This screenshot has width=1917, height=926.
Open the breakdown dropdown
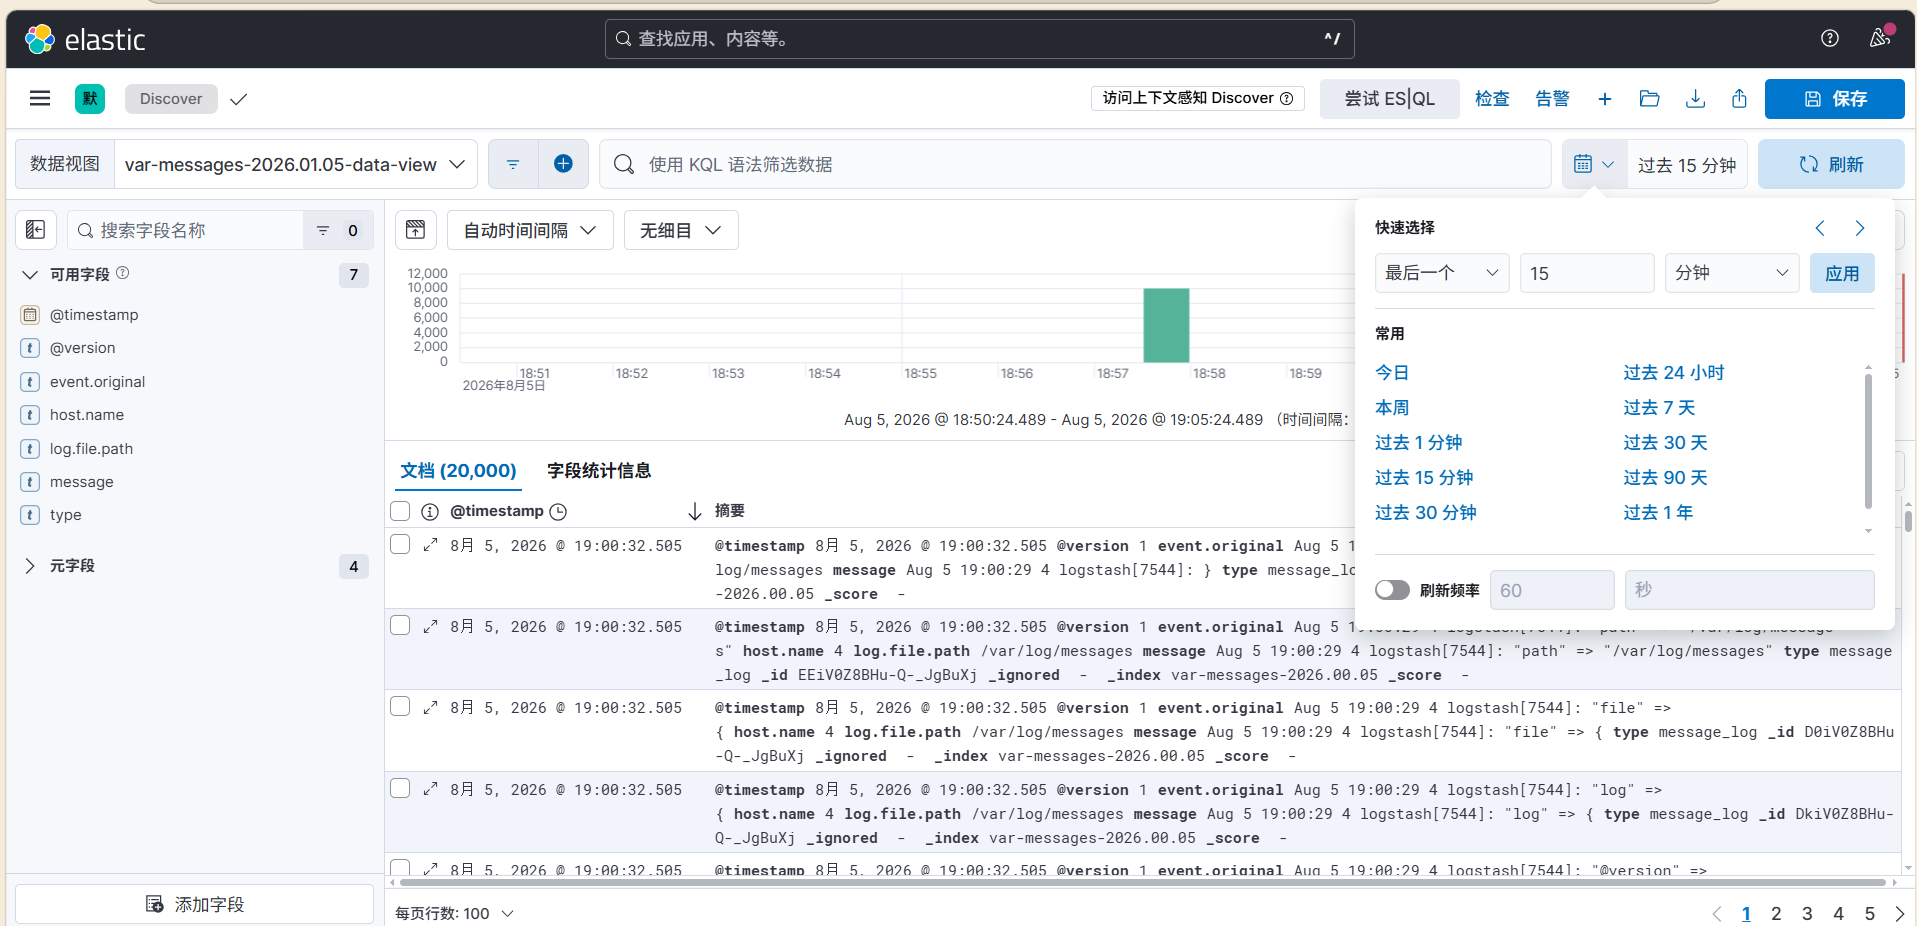point(681,230)
